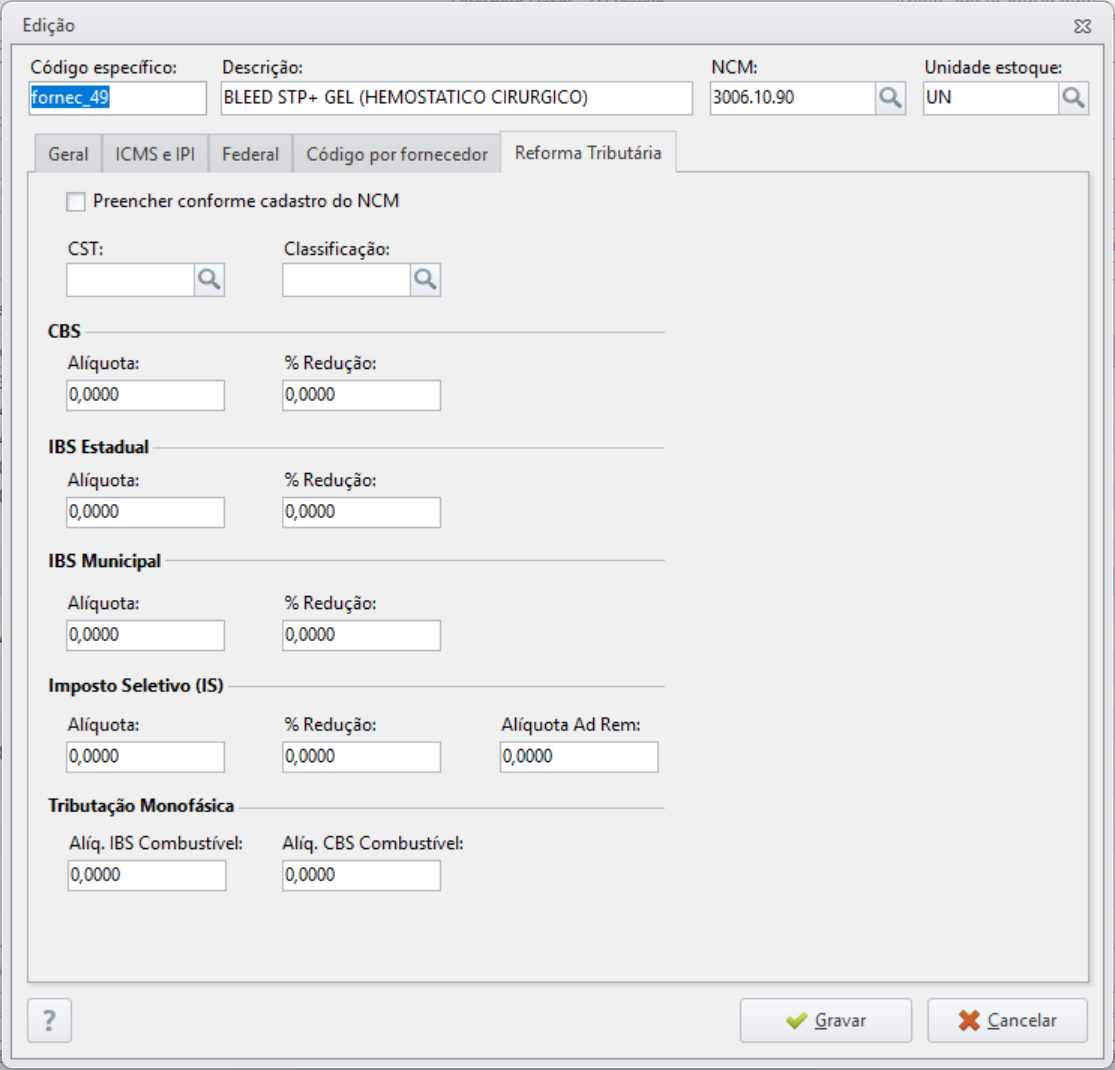1115x1070 pixels.
Task: Edit the CBS Alíquota field
Action: pyautogui.click(x=146, y=395)
